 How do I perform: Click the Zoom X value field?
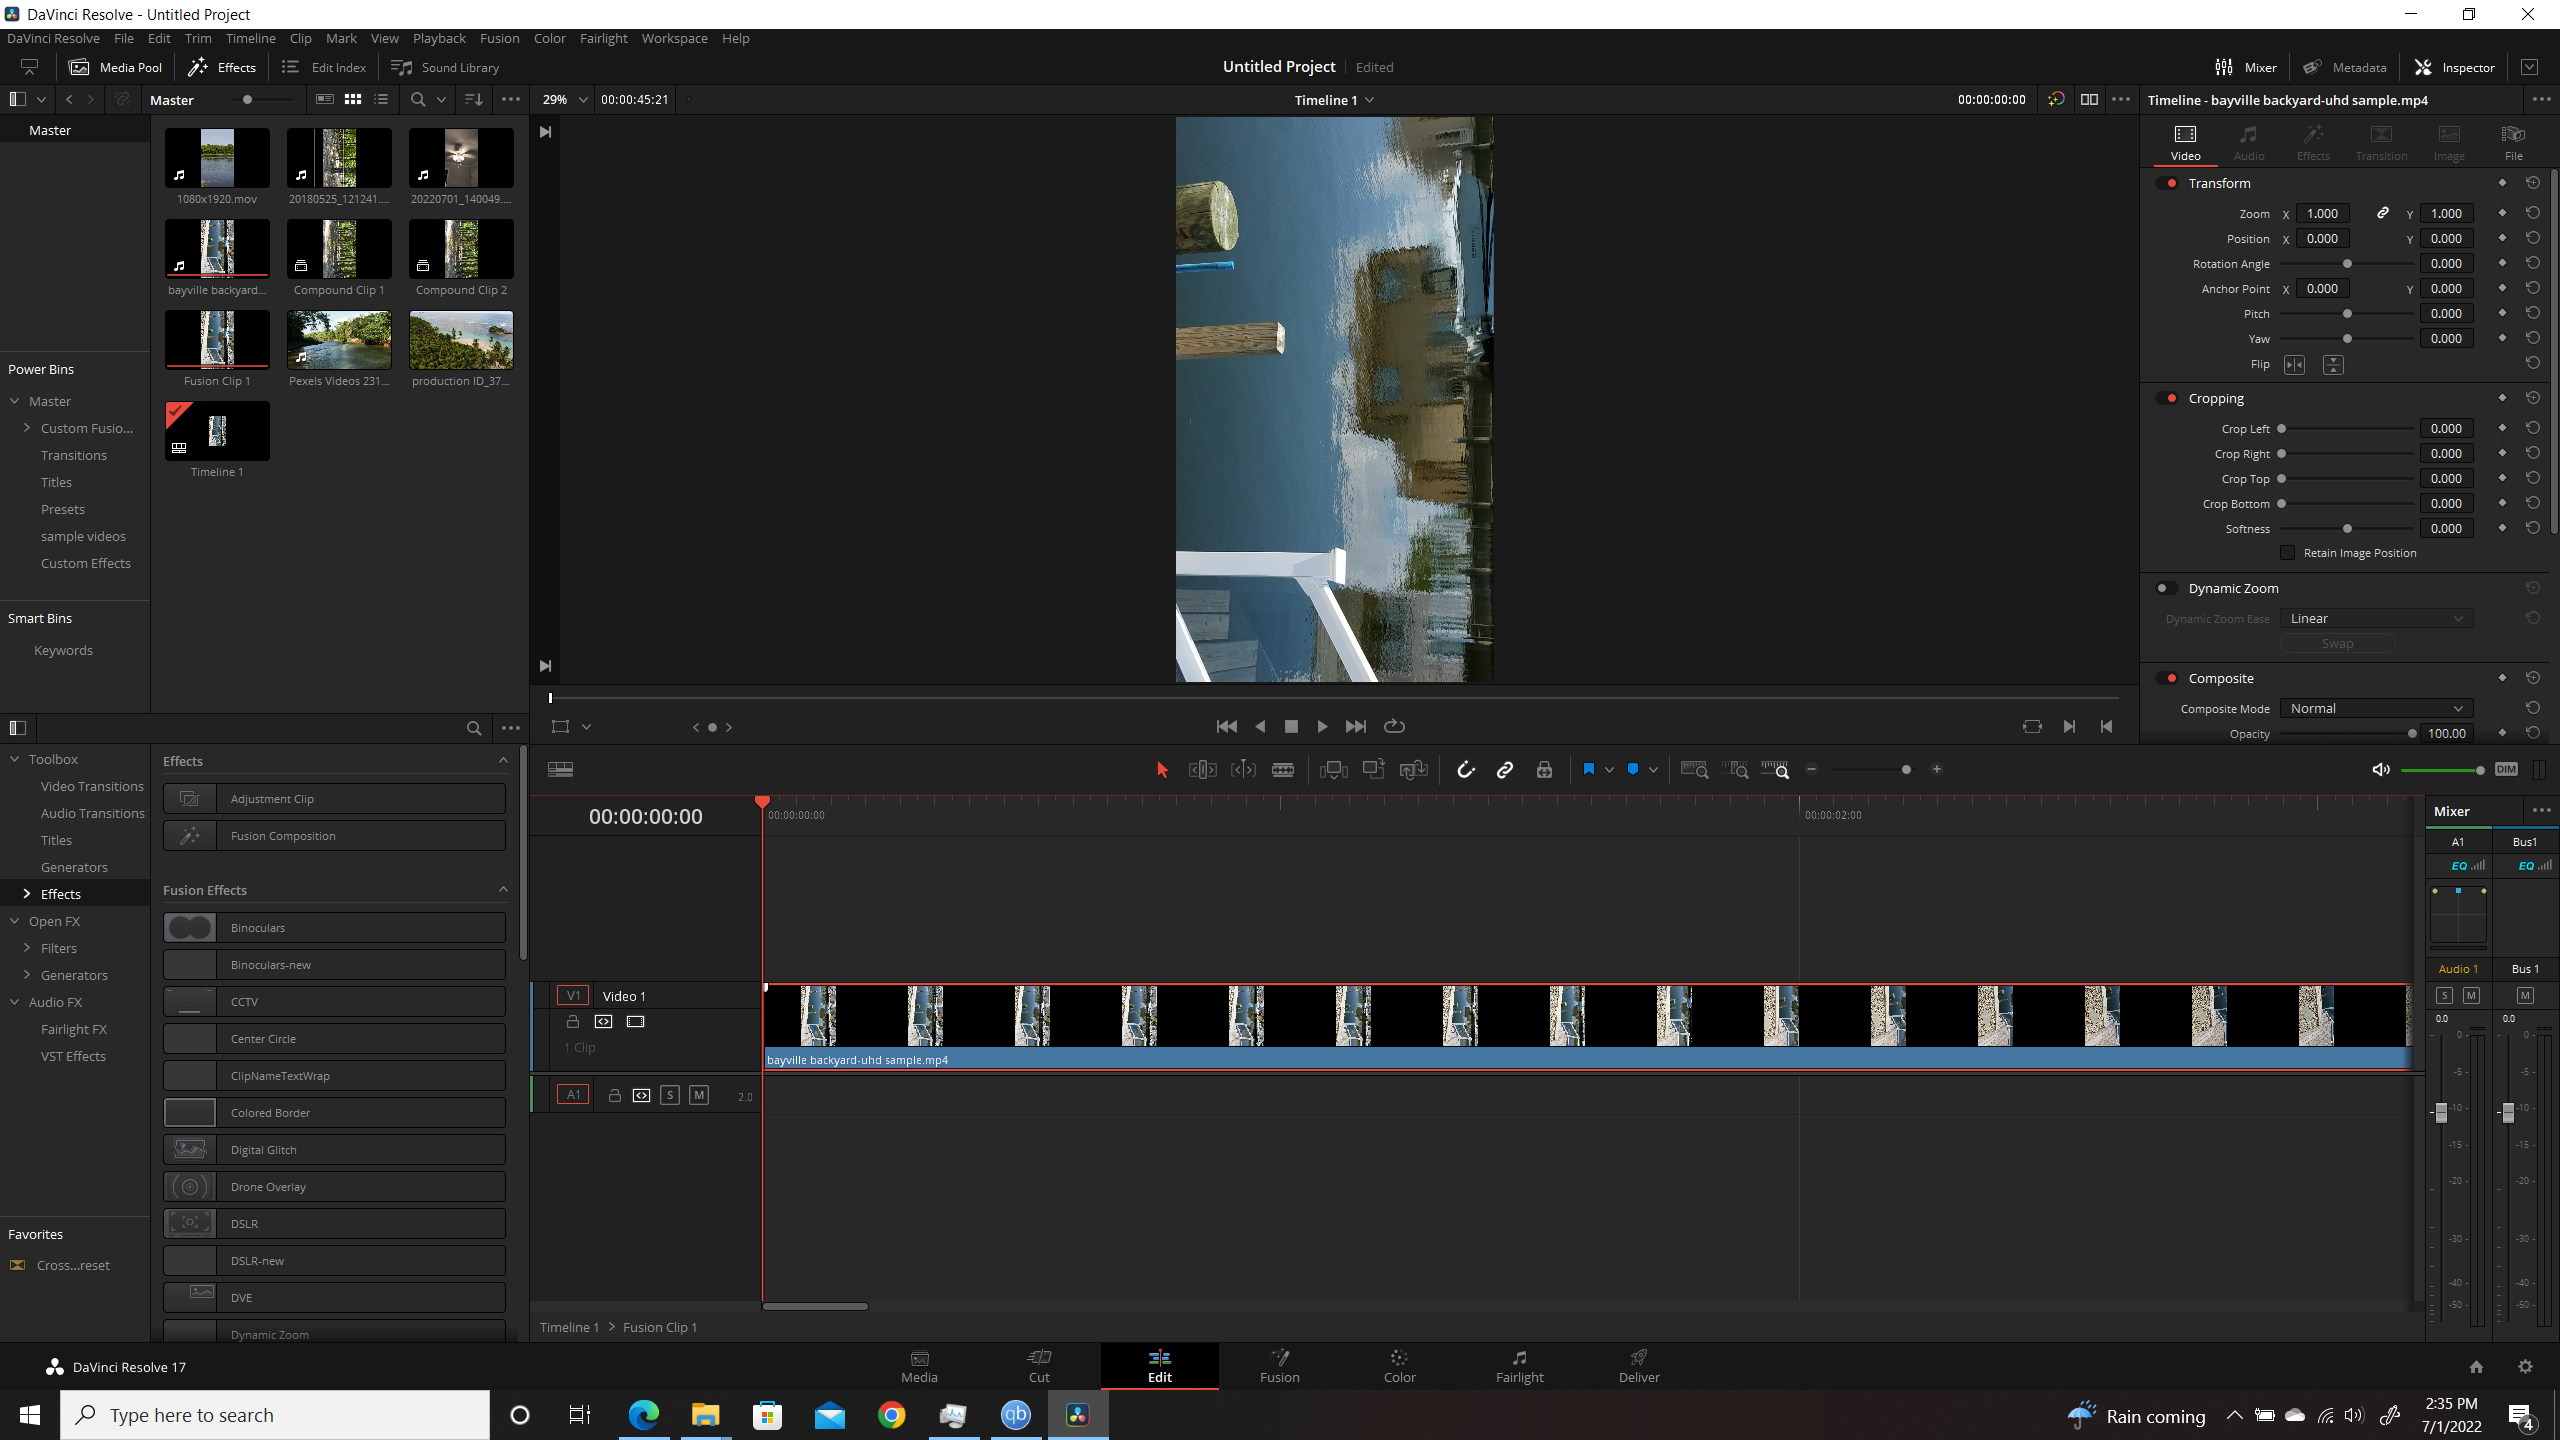[x=2322, y=213]
